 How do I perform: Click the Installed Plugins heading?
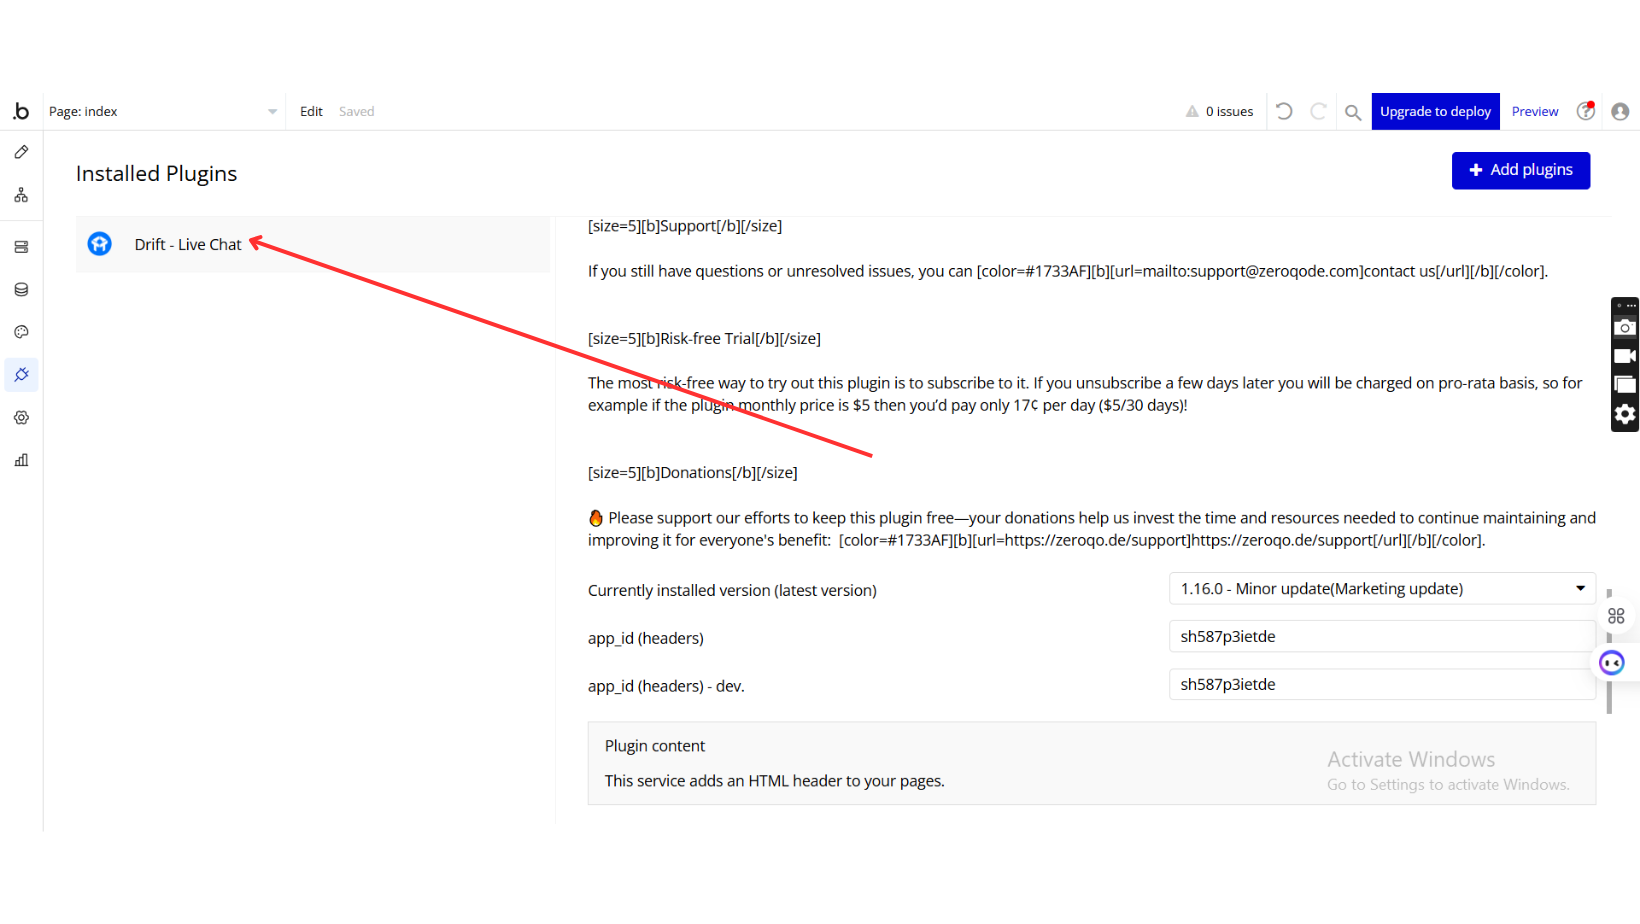156,174
